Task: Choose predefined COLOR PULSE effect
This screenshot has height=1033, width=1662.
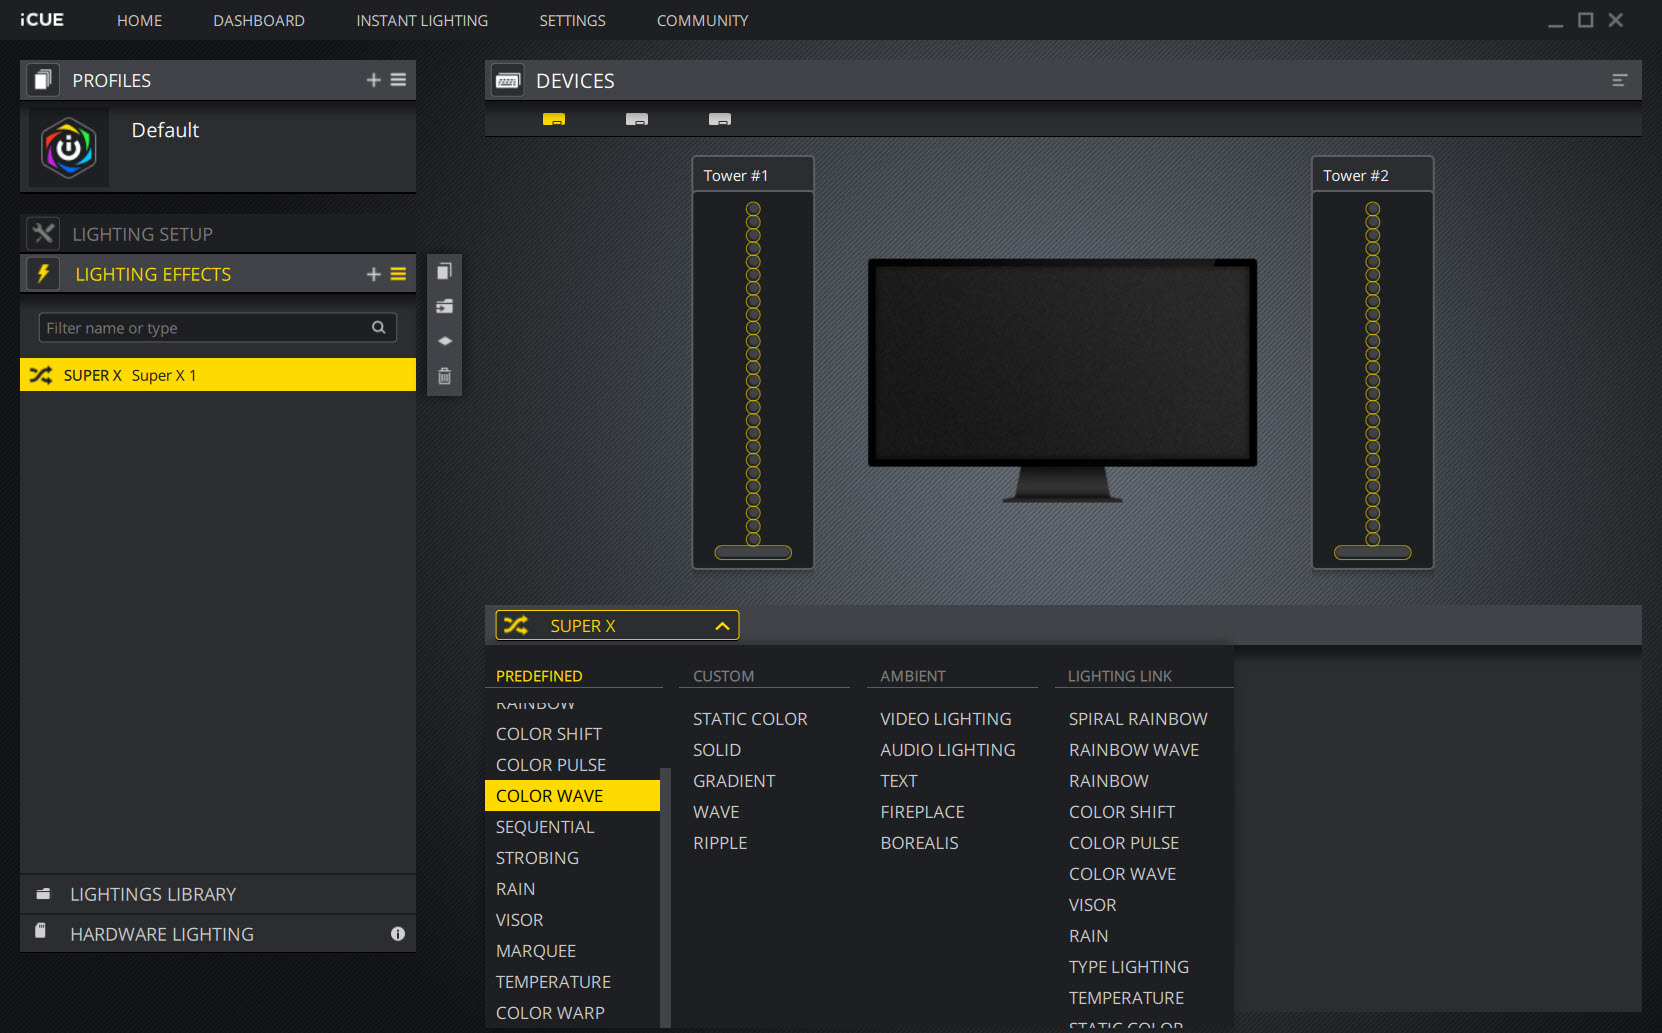Action: pos(551,765)
